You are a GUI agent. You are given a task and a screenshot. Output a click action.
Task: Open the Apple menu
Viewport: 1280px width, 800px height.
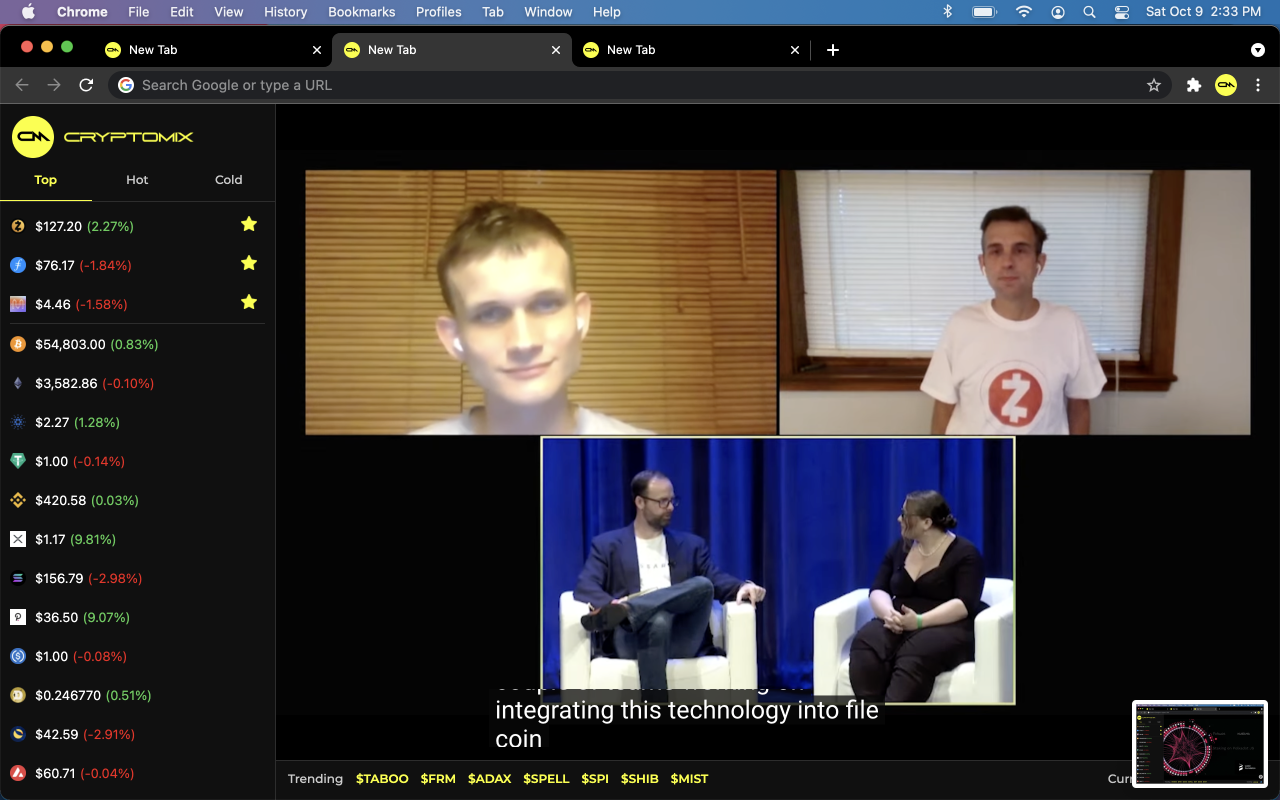(x=28, y=12)
